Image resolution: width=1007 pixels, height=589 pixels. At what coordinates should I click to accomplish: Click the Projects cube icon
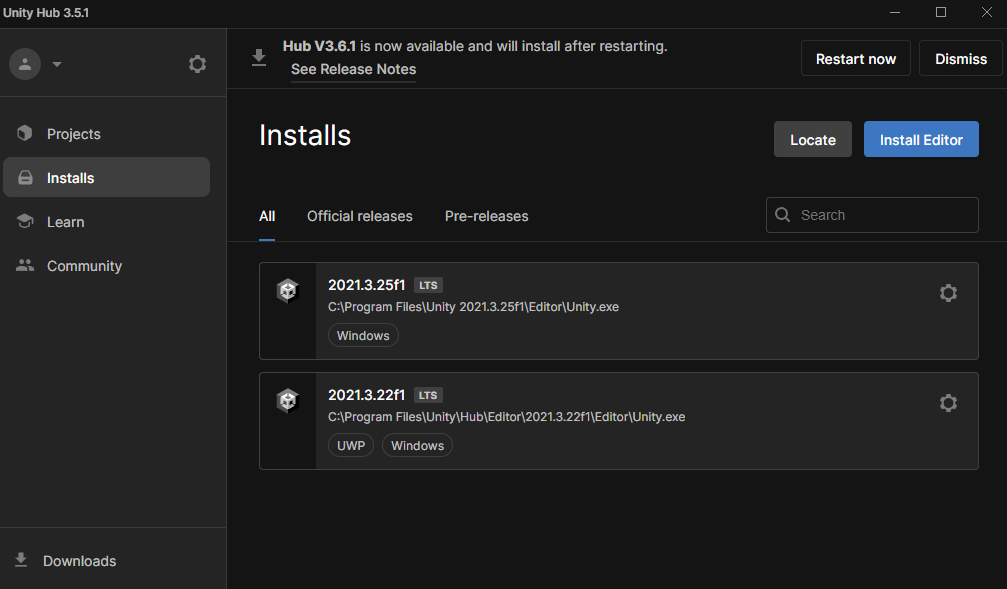24,133
